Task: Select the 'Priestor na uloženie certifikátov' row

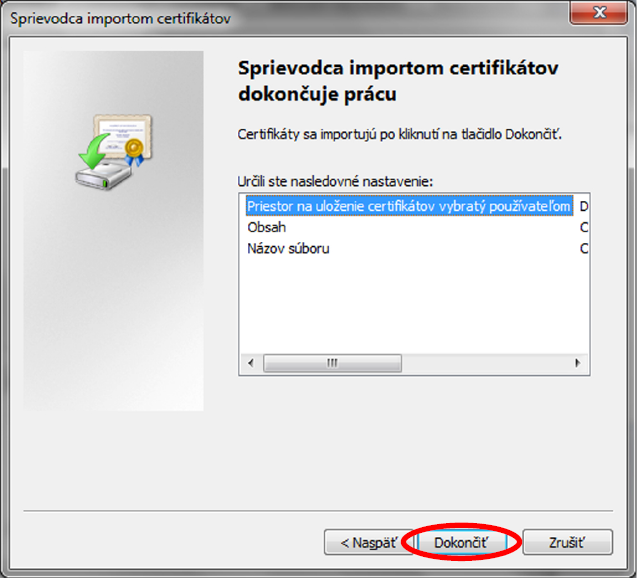Action: [408, 207]
